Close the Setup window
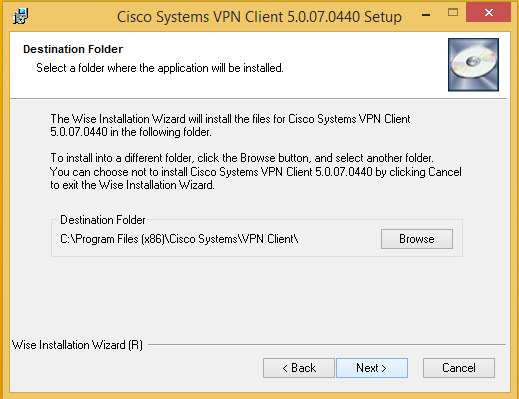This screenshot has width=519, height=399. pyautogui.click(x=488, y=12)
